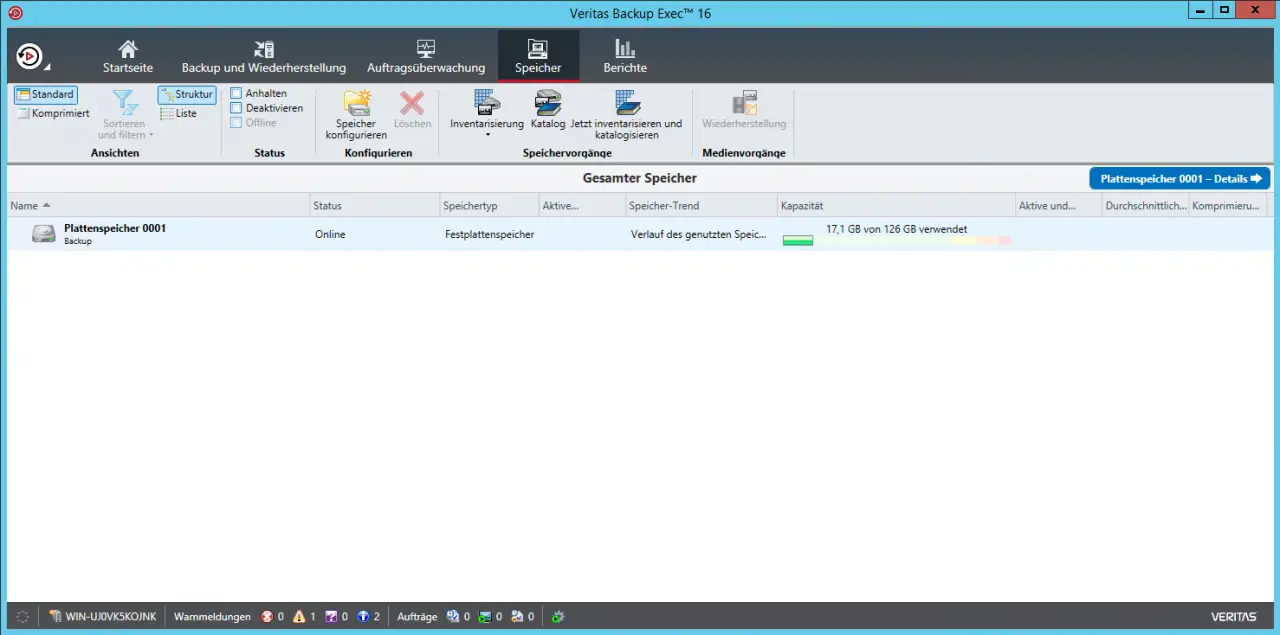Click the Aktive... column header
Image resolution: width=1280 pixels, height=635 pixels.
click(x=581, y=206)
